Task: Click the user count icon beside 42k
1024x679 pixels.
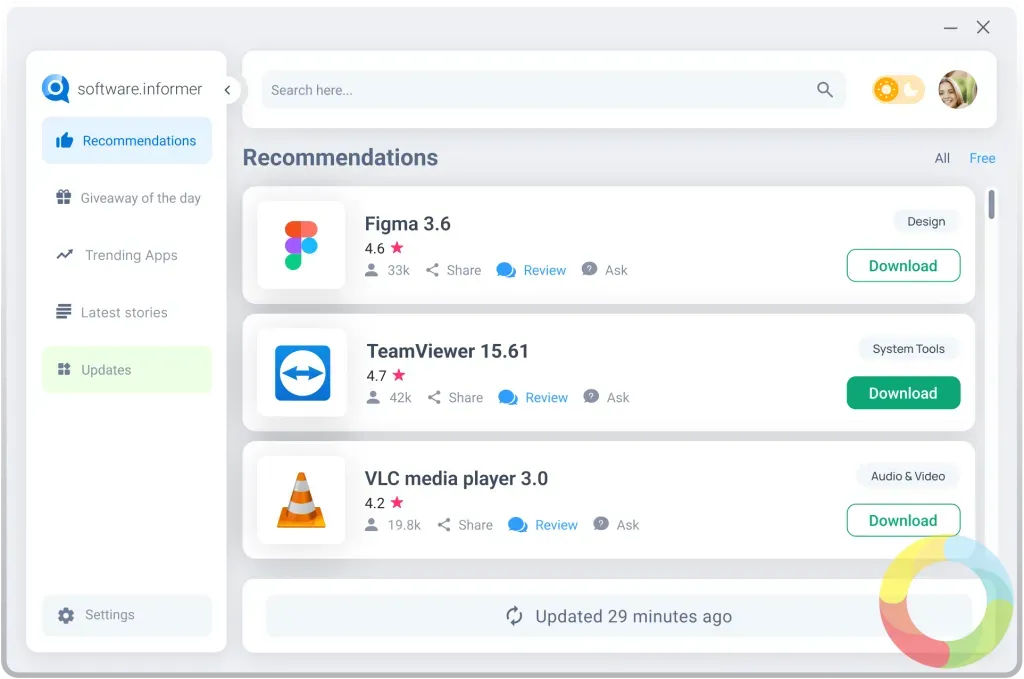Action: pyautogui.click(x=373, y=397)
